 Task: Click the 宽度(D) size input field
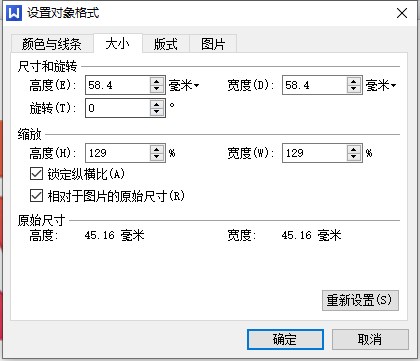pos(315,85)
